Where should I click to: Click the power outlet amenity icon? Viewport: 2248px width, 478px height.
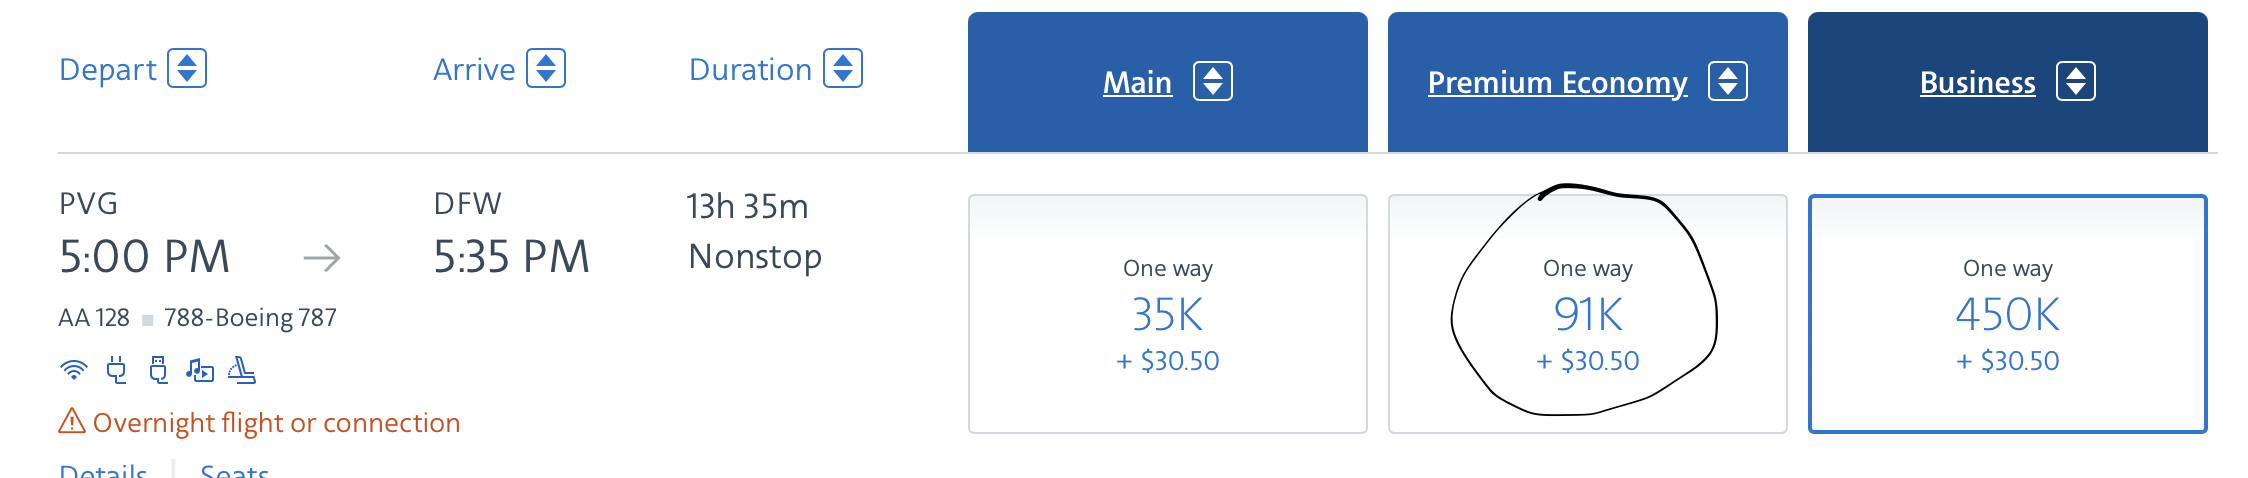pos(117,370)
